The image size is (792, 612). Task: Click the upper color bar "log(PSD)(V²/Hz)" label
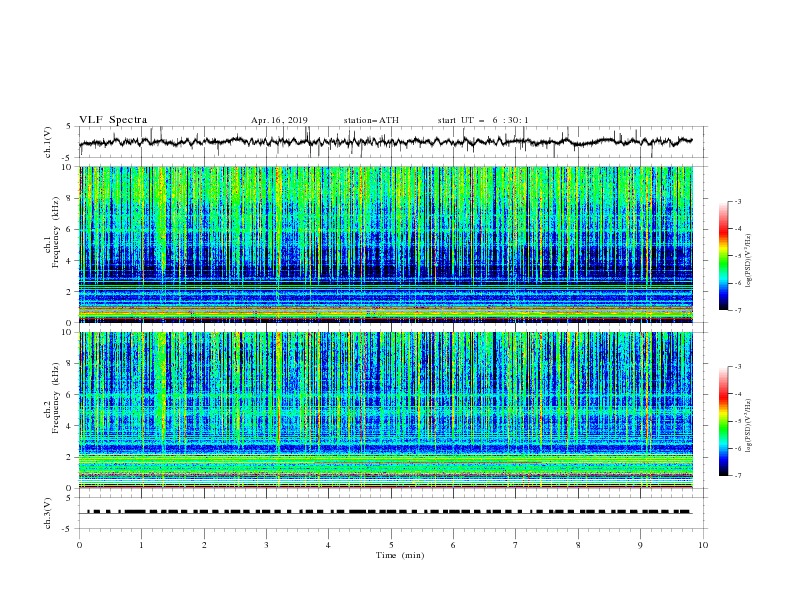[749, 261]
